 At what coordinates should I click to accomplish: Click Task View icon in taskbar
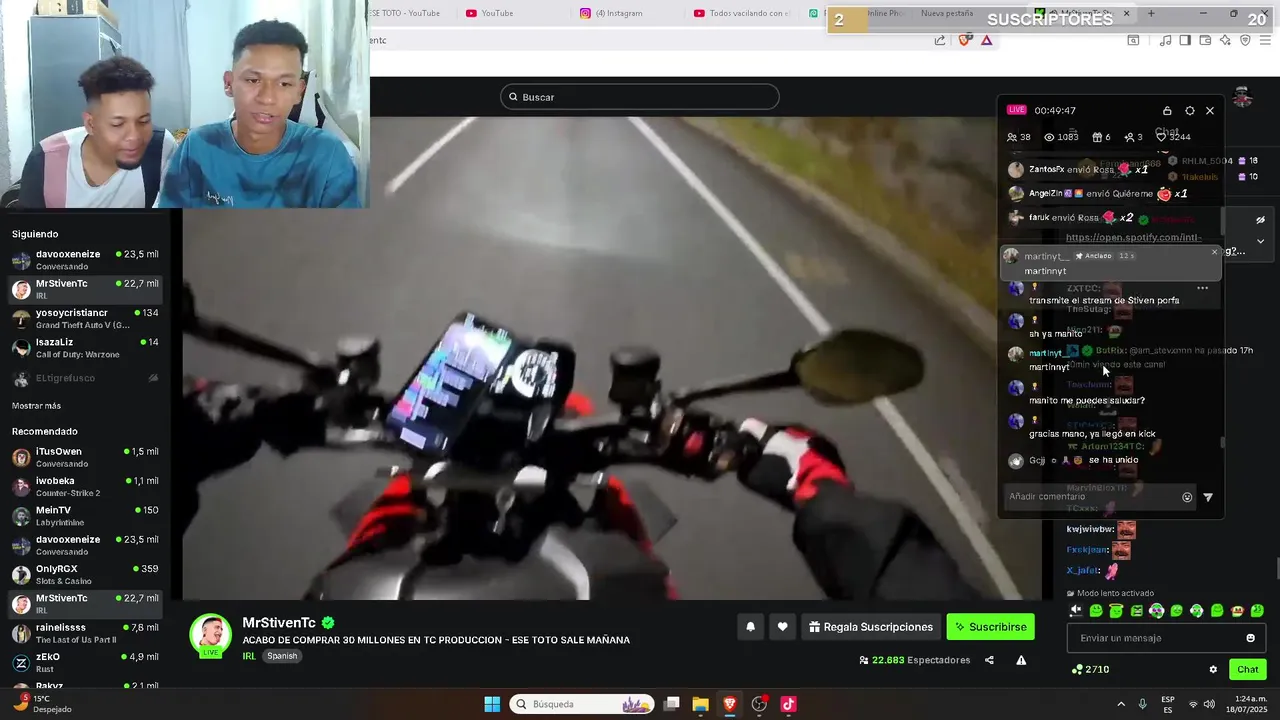point(672,704)
